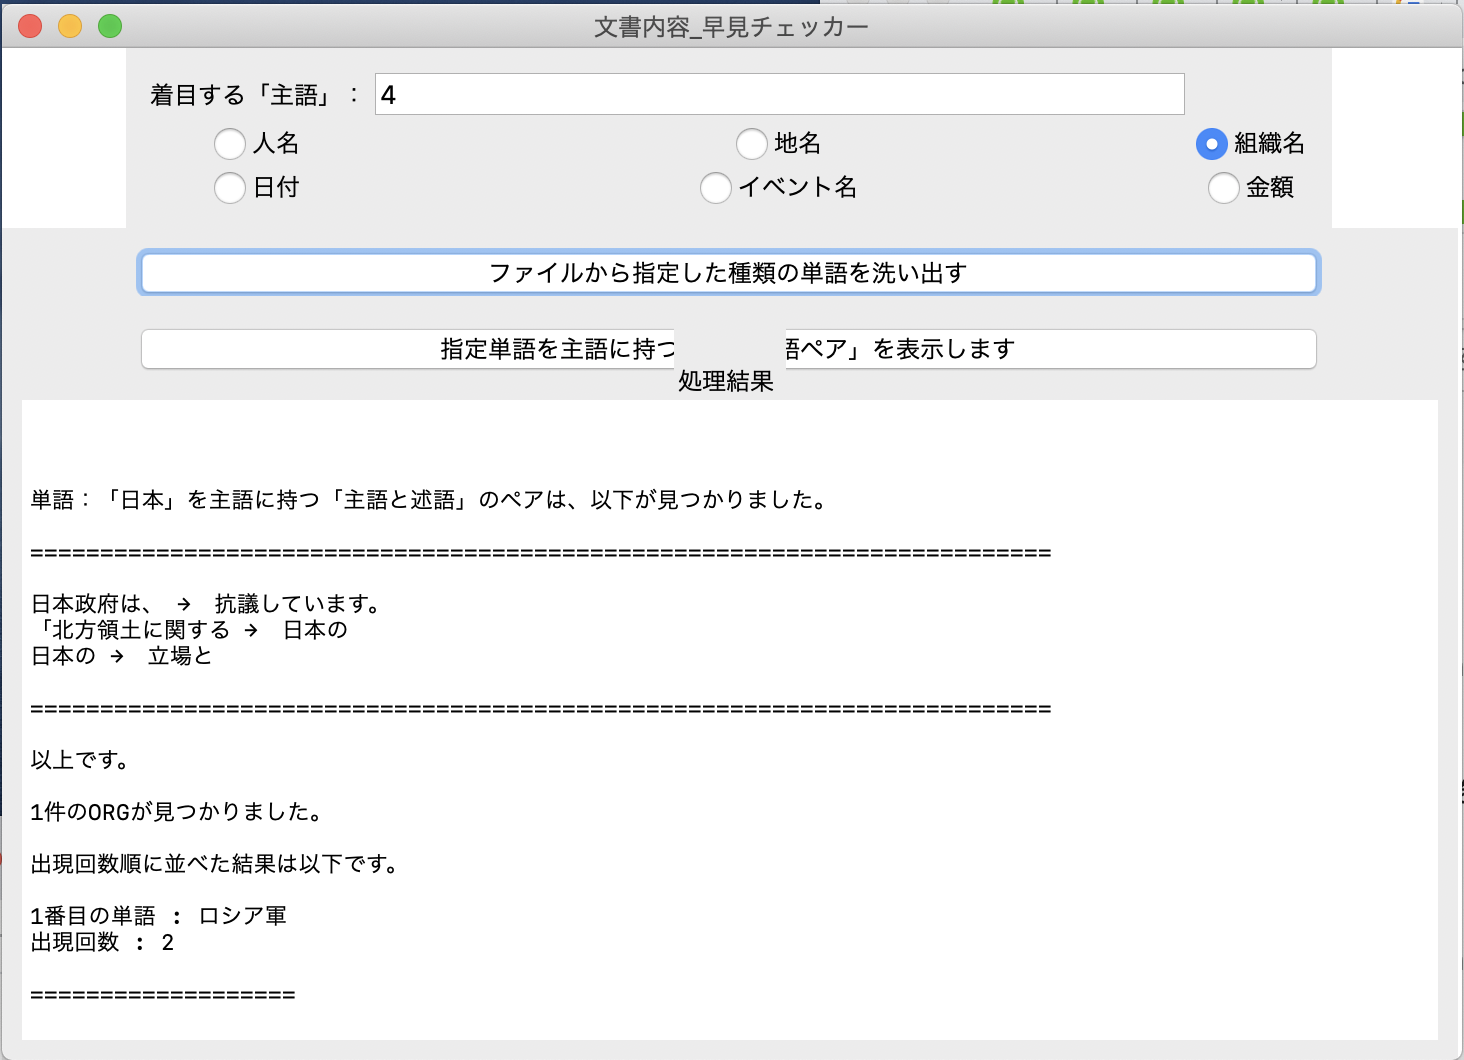Click the upper ==== separator line in results
This screenshot has width=1464, height=1060.
click(x=540, y=551)
